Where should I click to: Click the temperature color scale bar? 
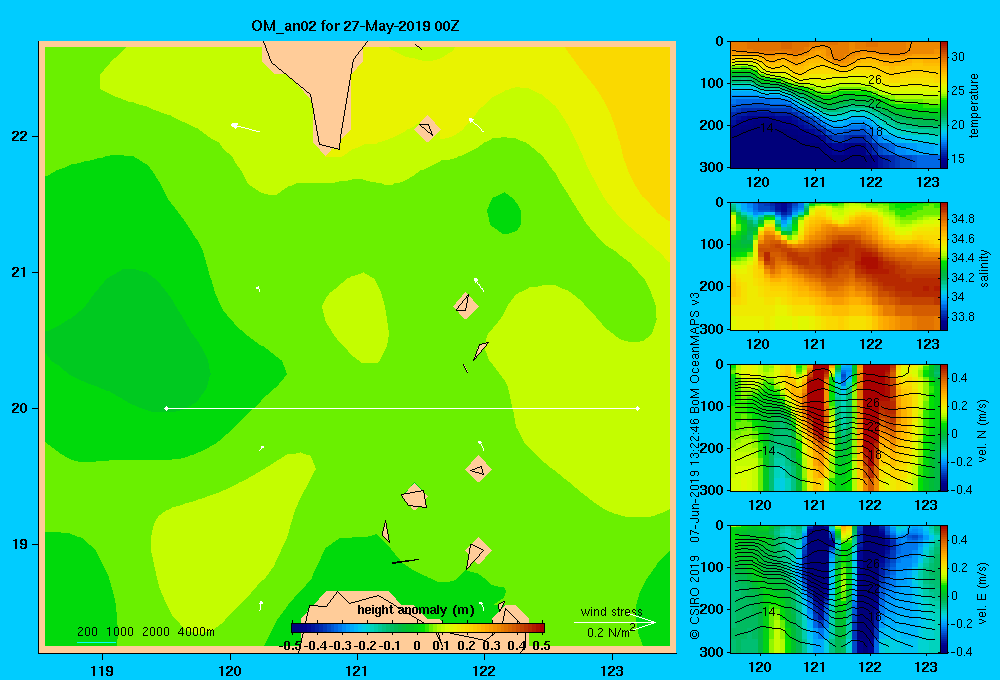pyautogui.click(x=944, y=105)
